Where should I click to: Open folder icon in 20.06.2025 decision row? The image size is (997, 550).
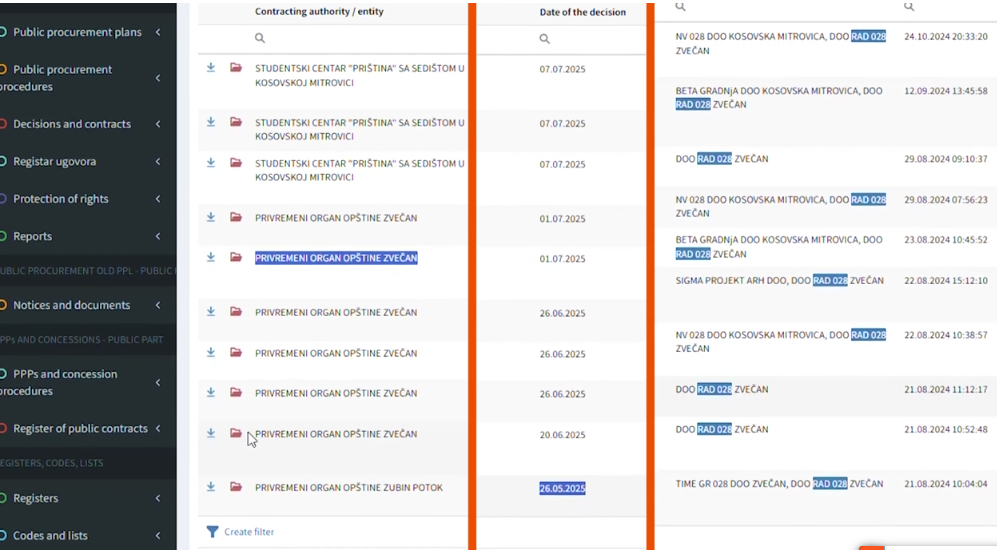click(236, 433)
